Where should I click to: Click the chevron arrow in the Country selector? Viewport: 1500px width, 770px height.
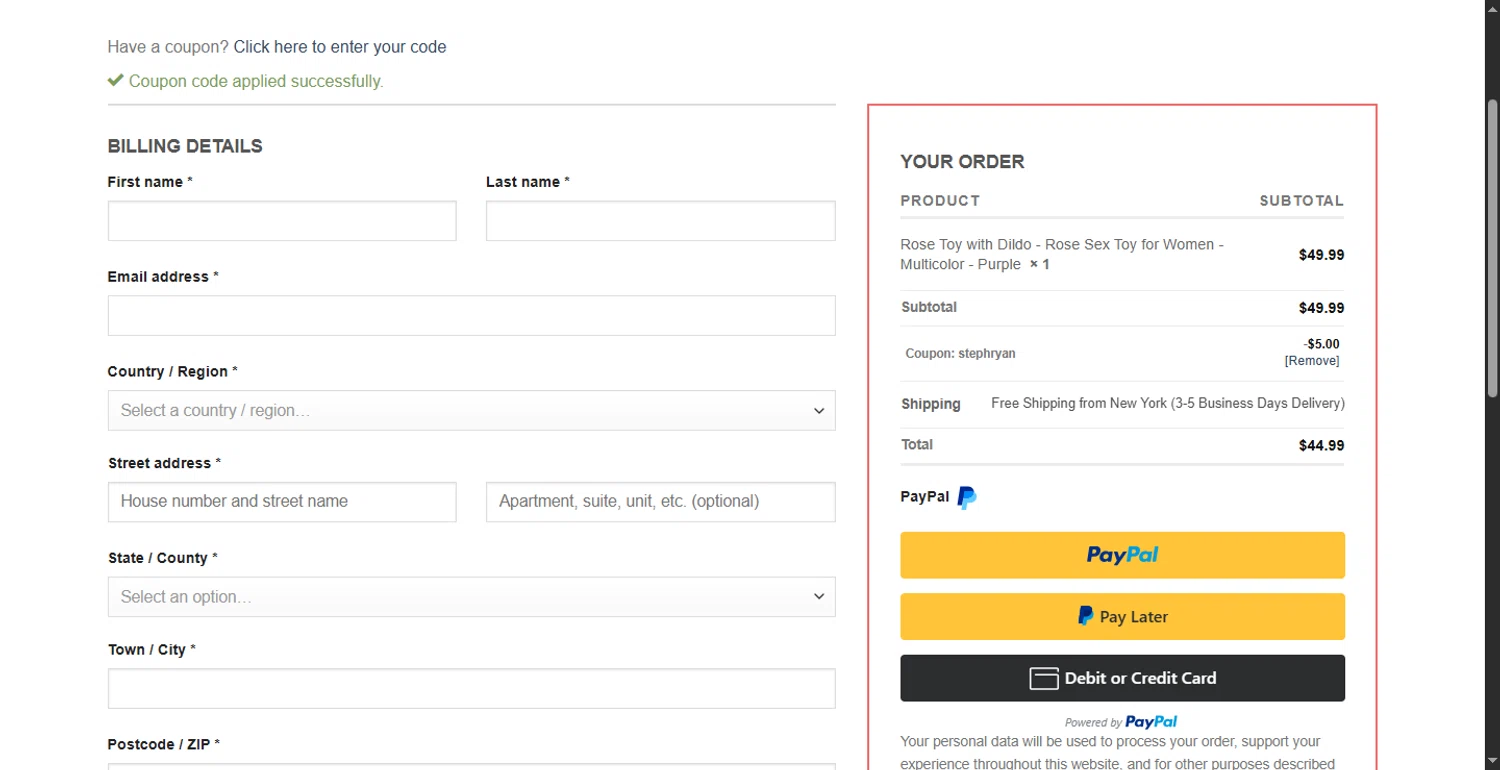click(x=819, y=411)
